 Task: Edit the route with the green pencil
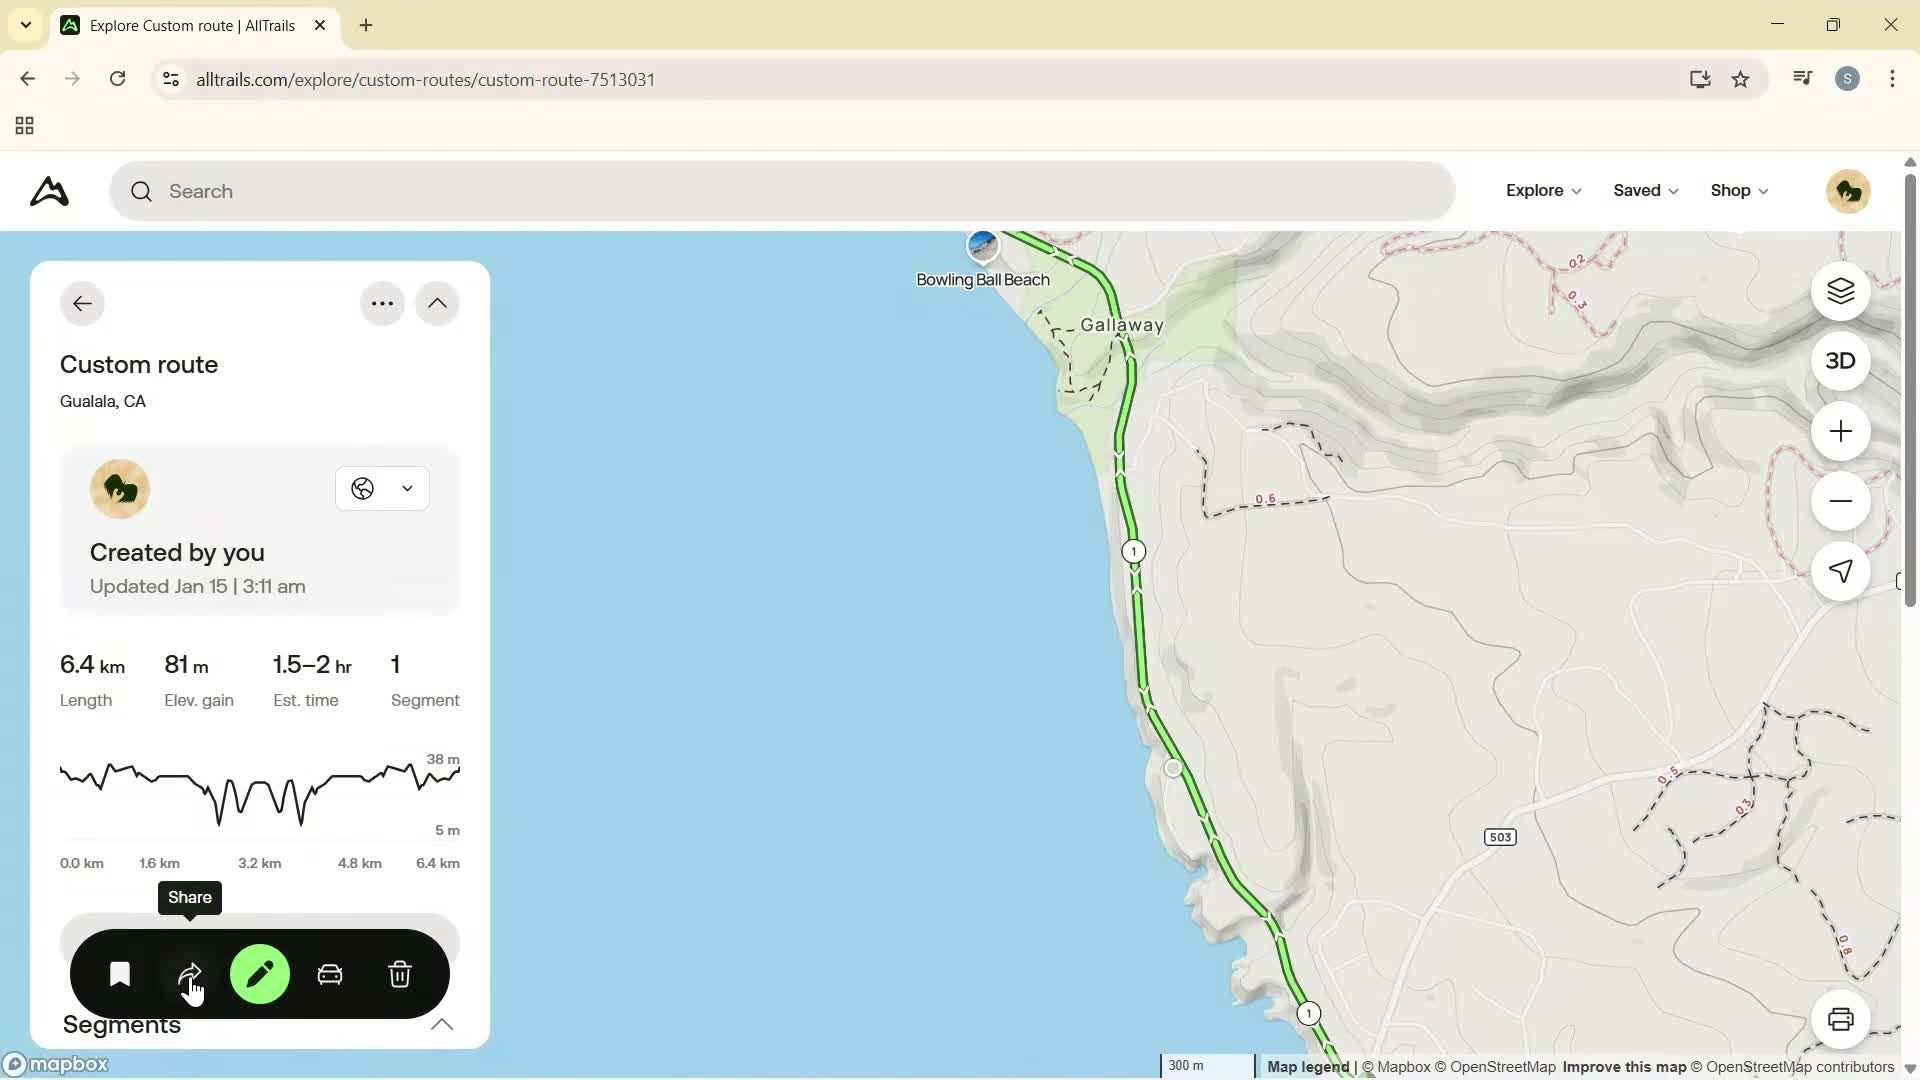coord(259,974)
